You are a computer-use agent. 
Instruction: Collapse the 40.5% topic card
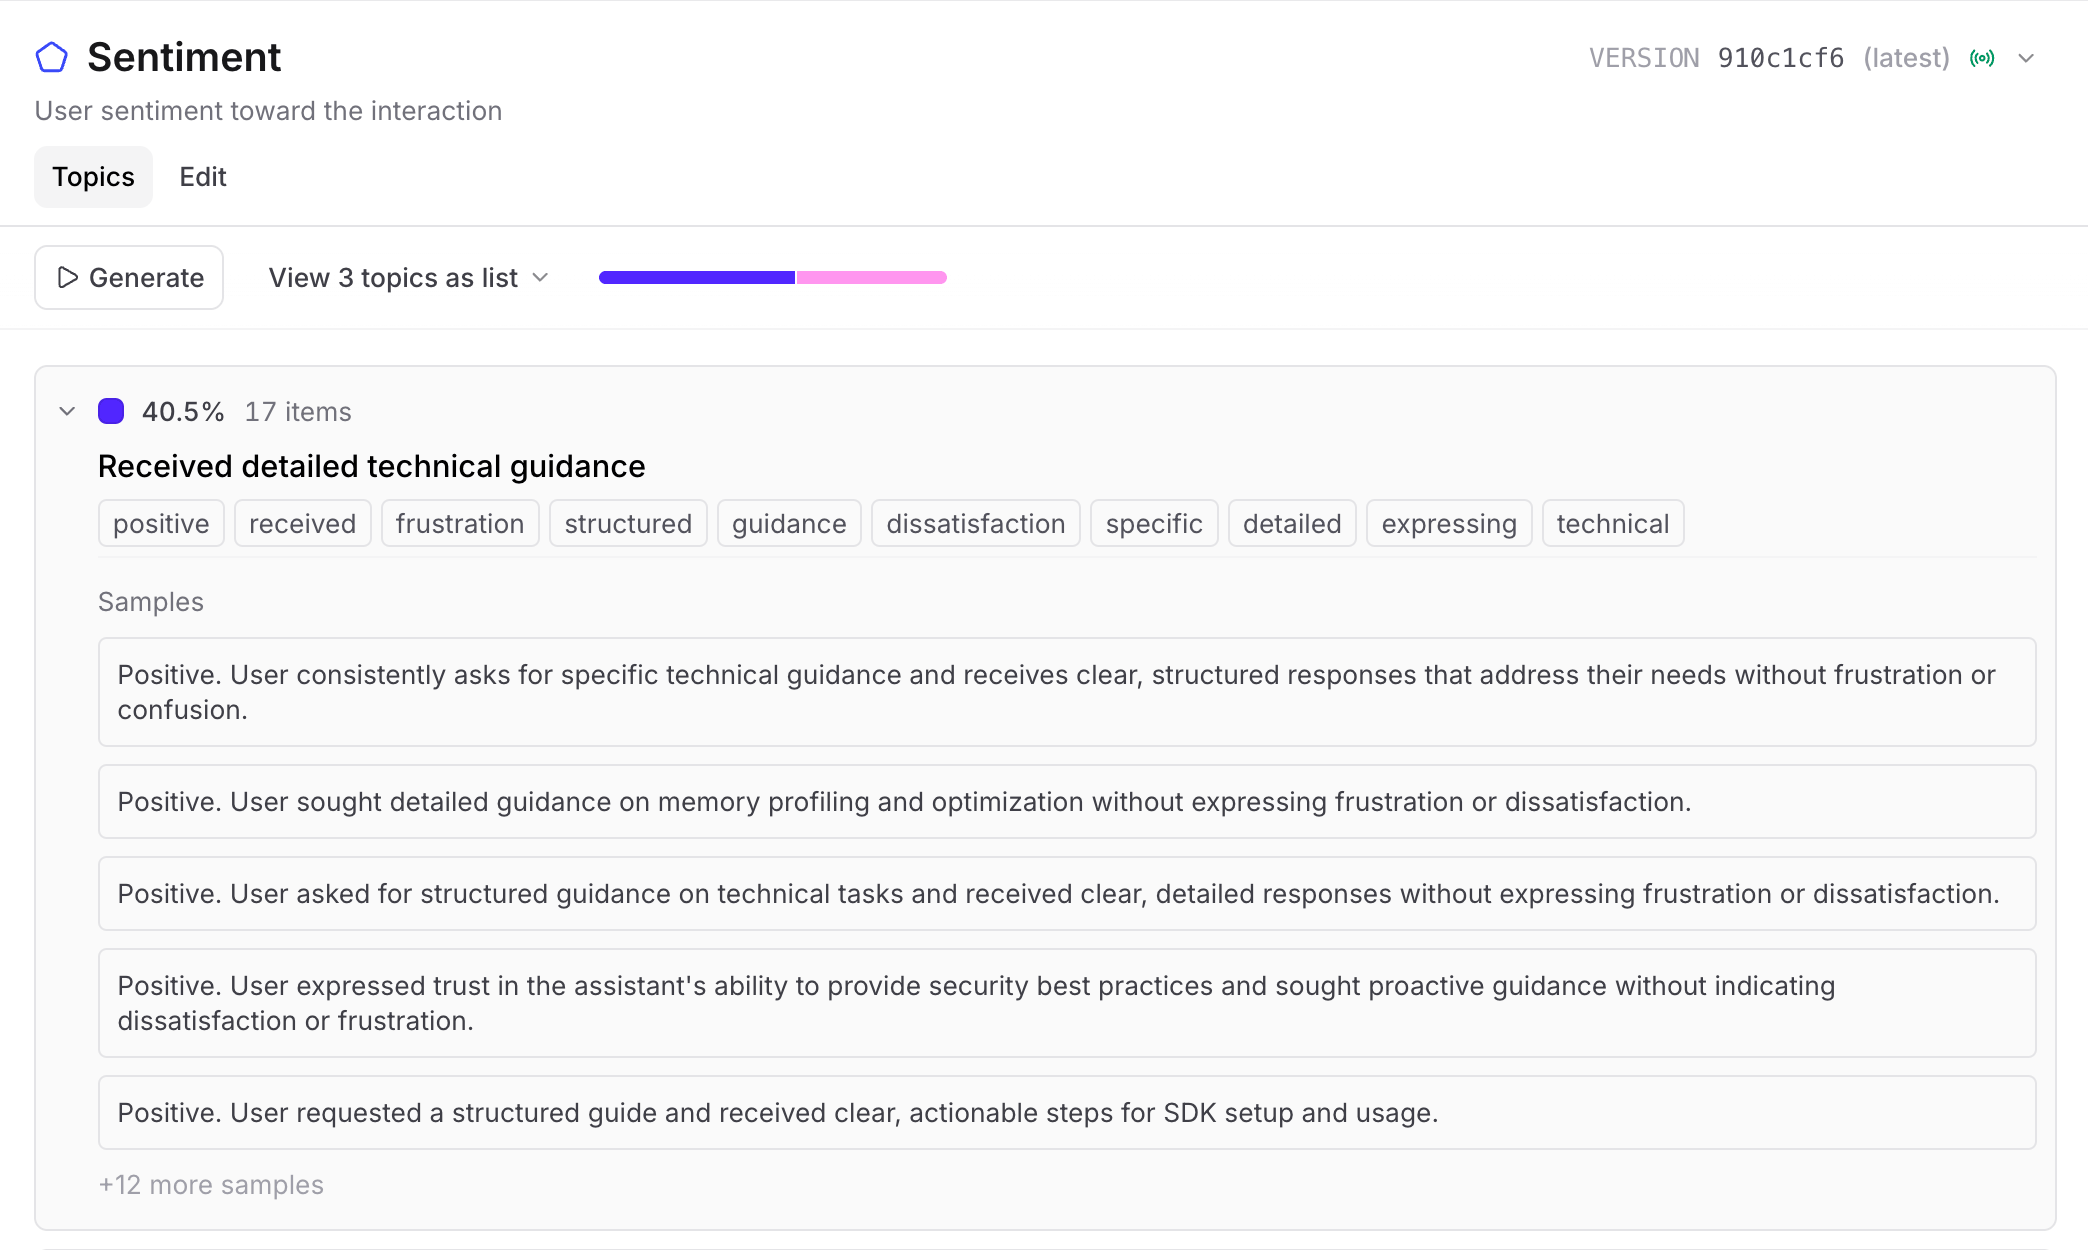67,411
